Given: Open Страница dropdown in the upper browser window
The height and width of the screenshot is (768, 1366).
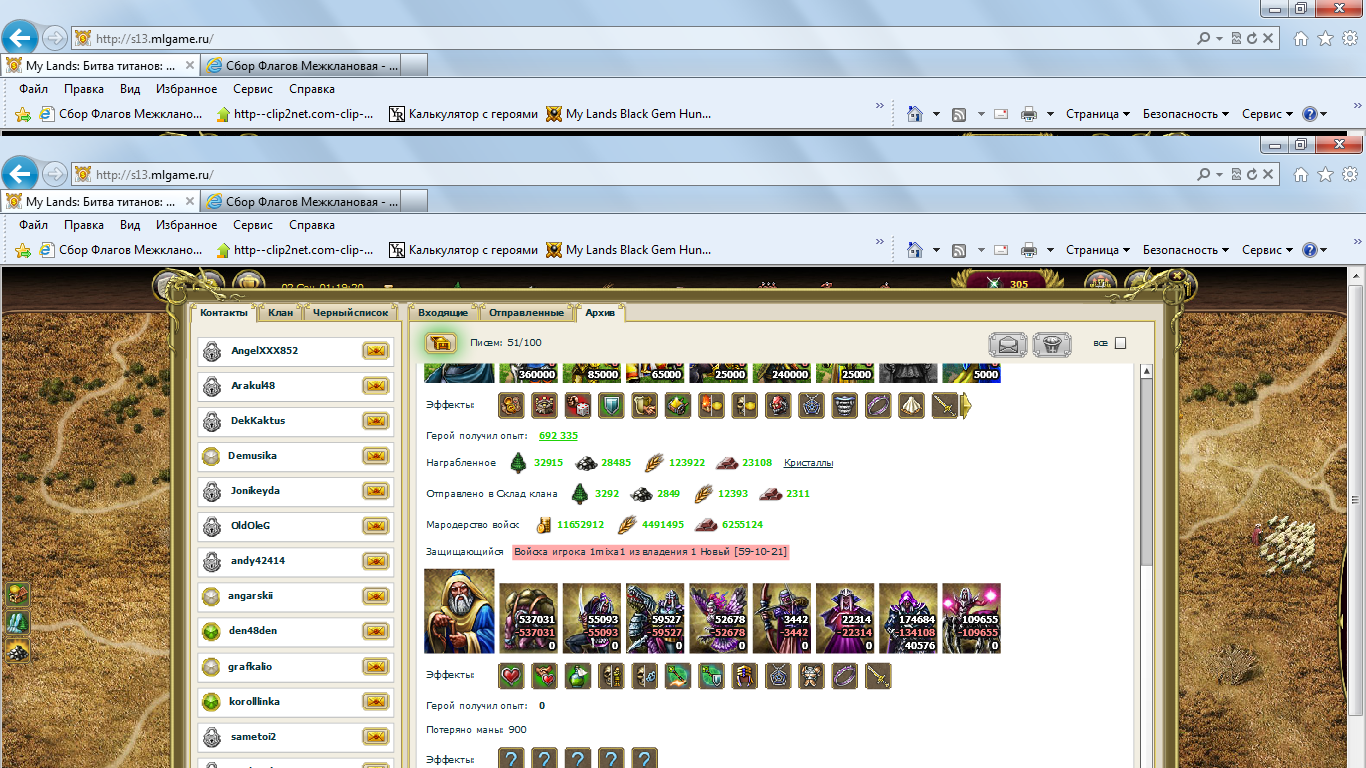Looking at the screenshot, I should pyautogui.click(x=1098, y=114).
